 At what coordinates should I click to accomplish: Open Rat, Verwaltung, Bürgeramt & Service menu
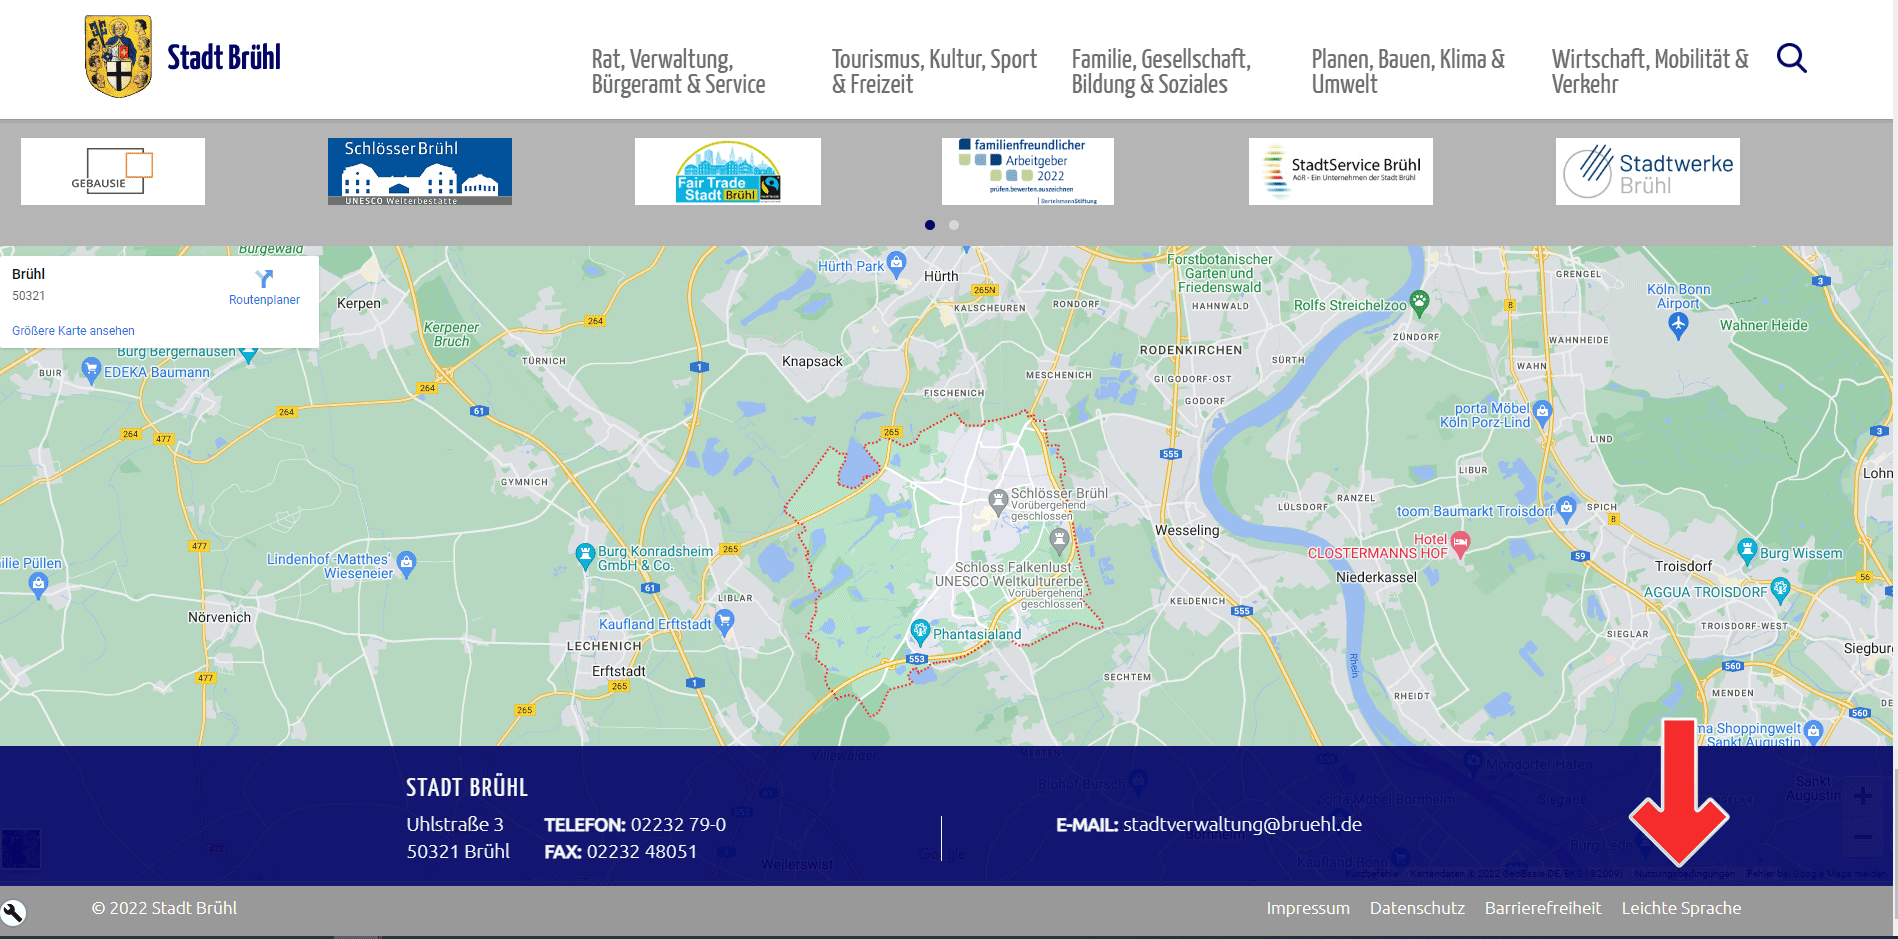[678, 71]
